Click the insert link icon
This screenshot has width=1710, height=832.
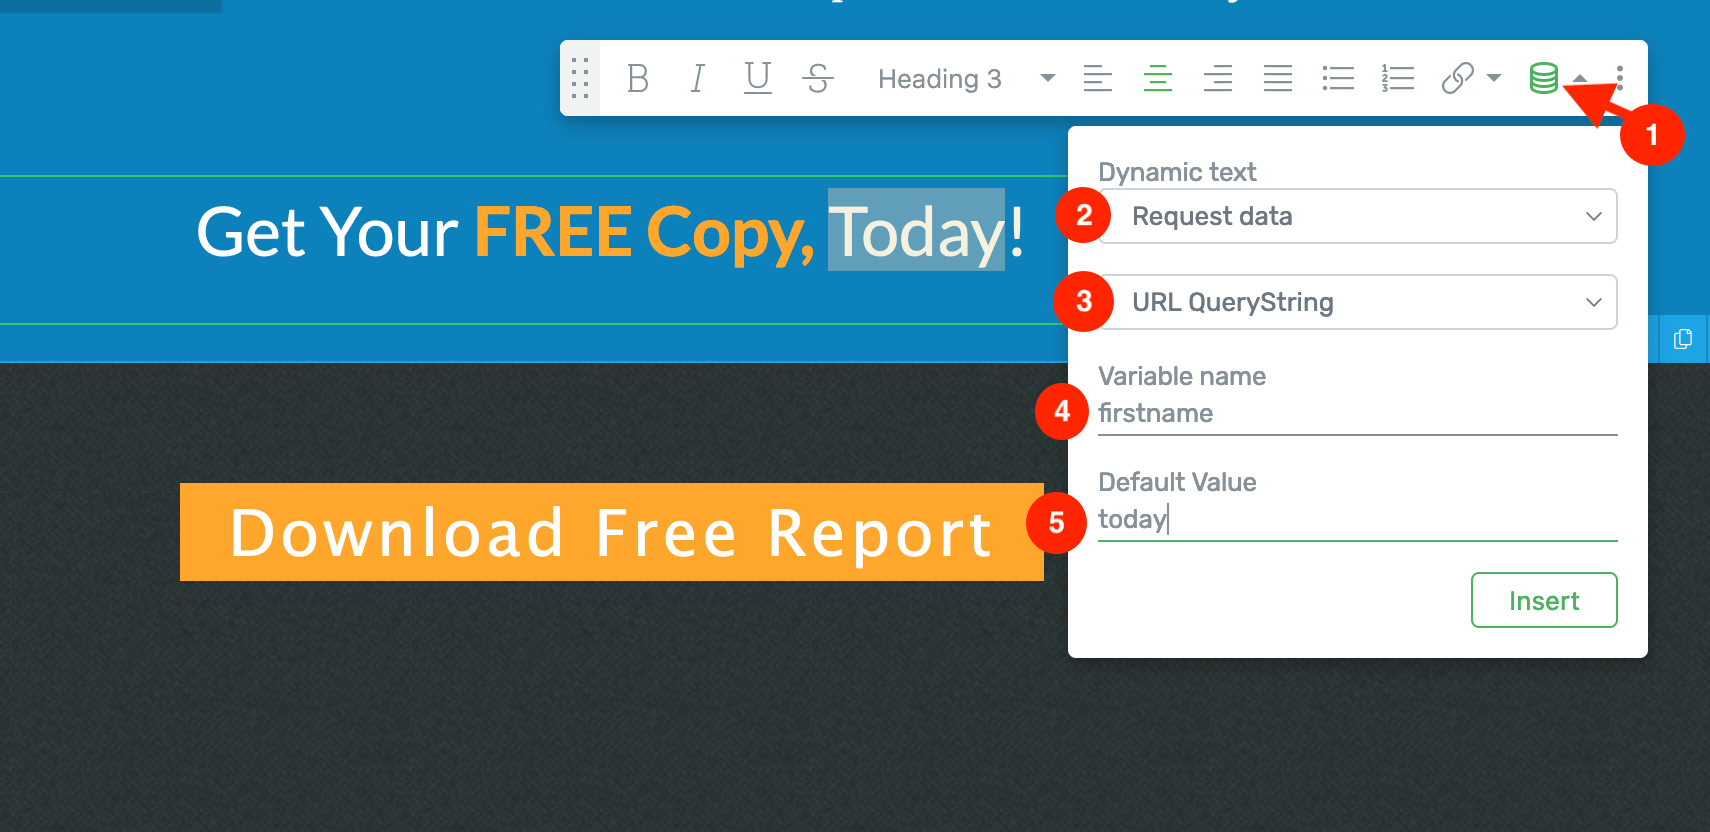(1457, 78)
